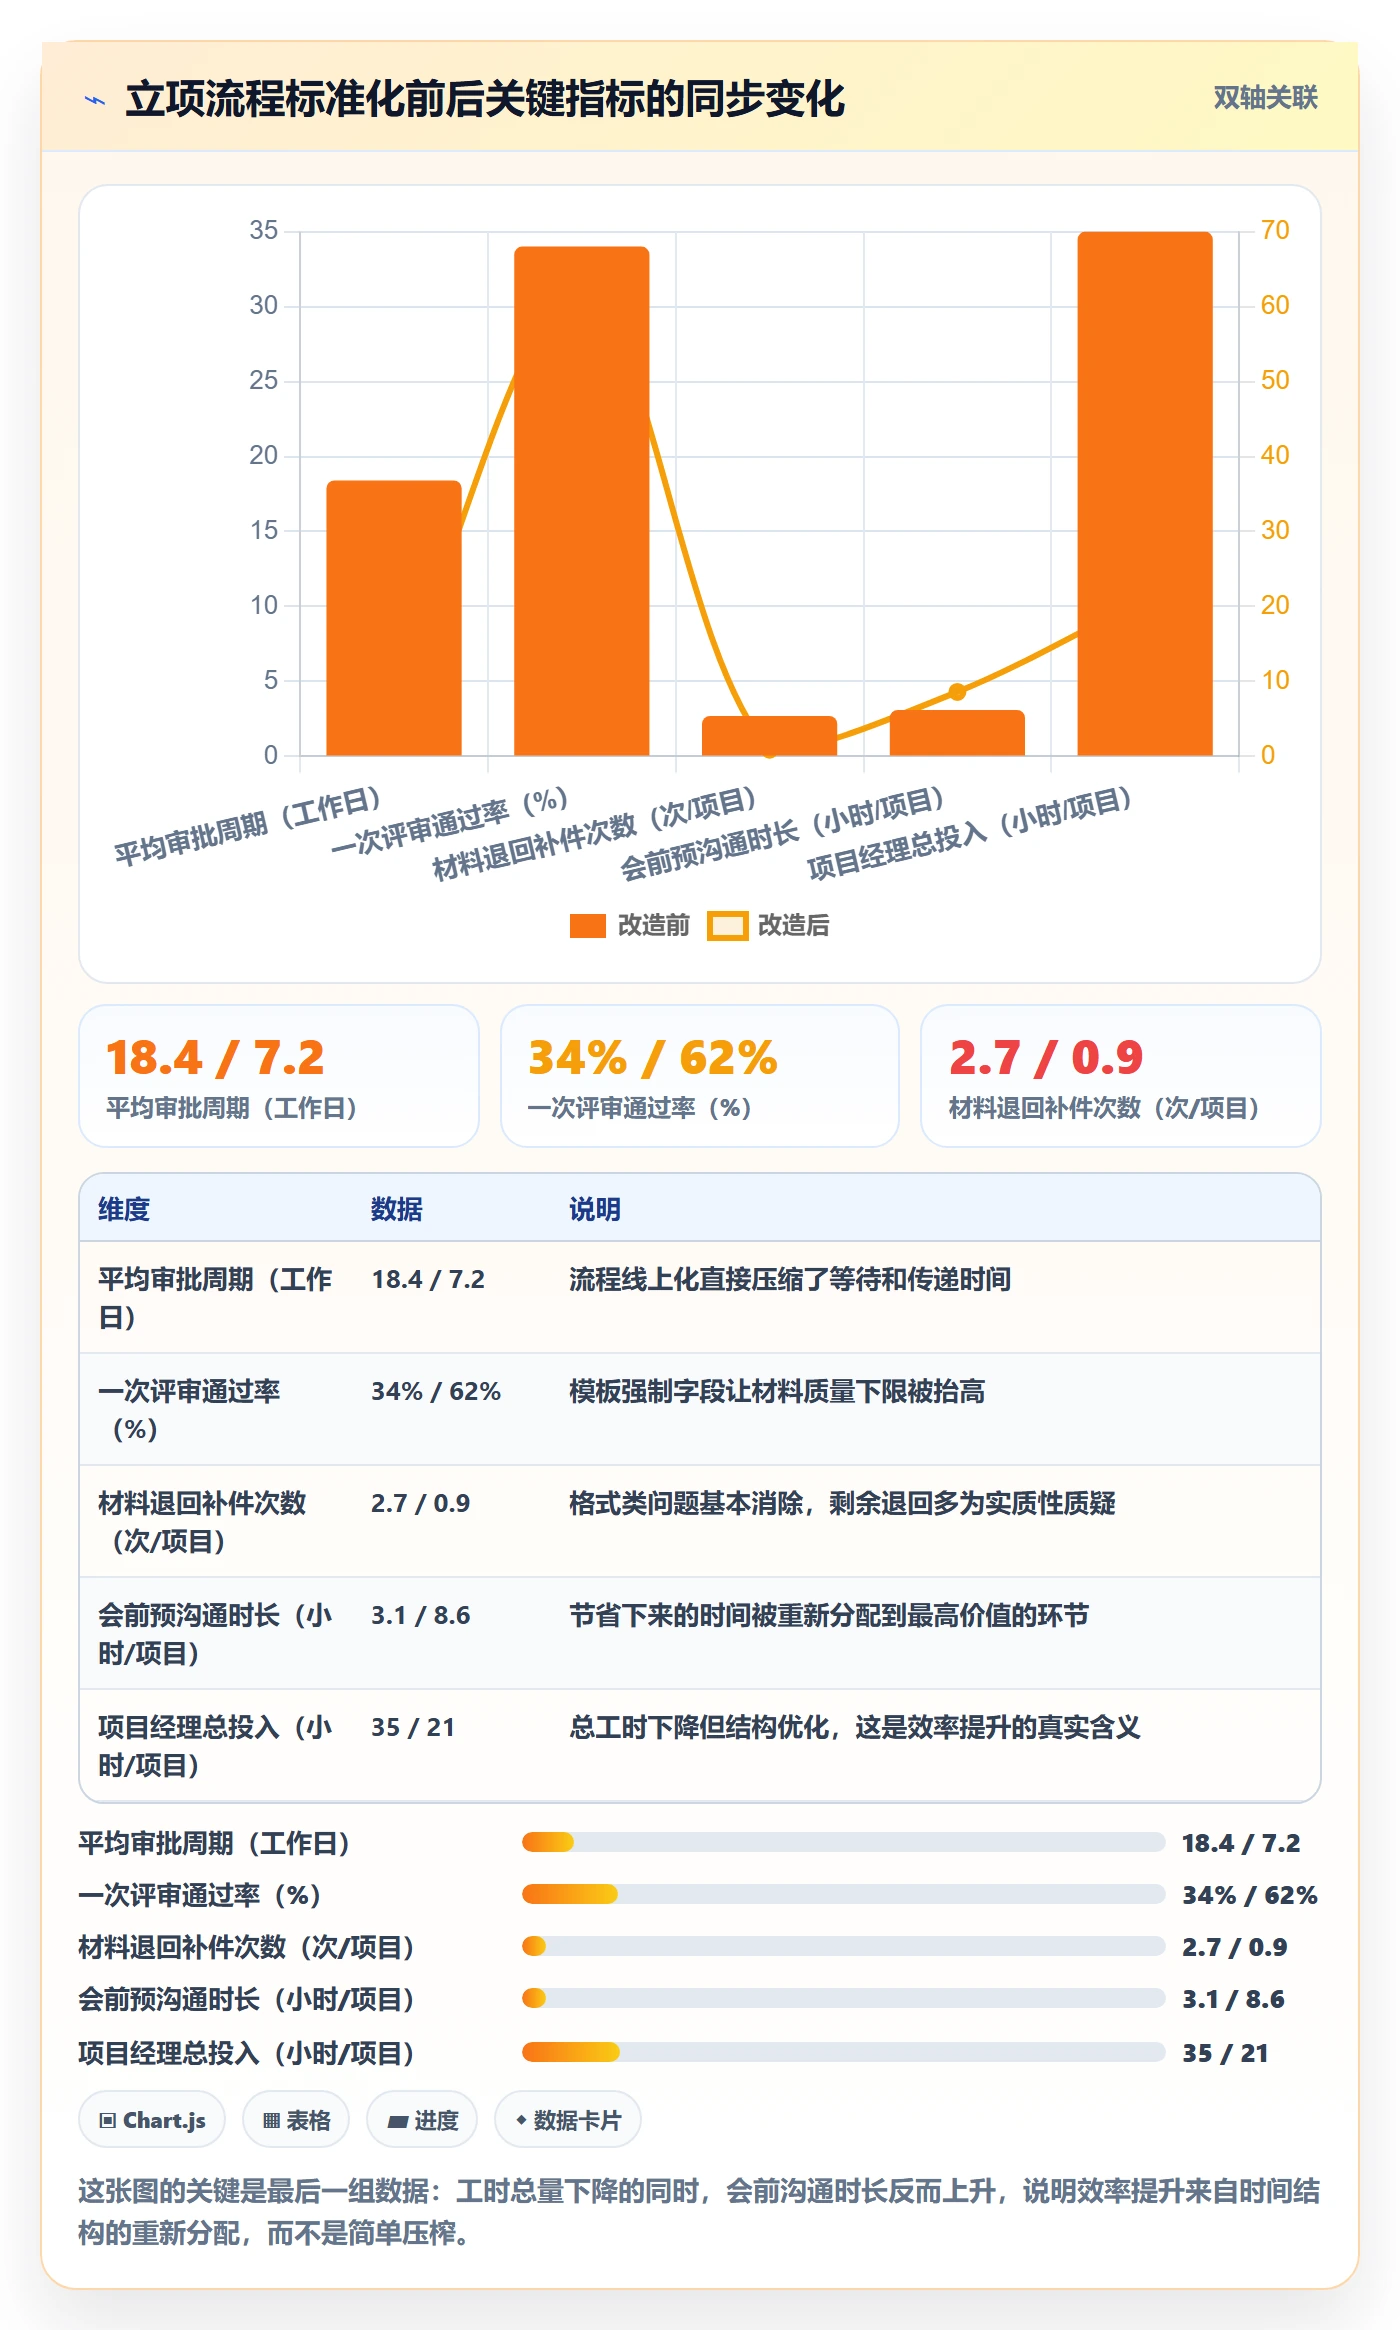
Task: Click the summary paragraph starting 这张图的关键
Action: coord(699,2212)
